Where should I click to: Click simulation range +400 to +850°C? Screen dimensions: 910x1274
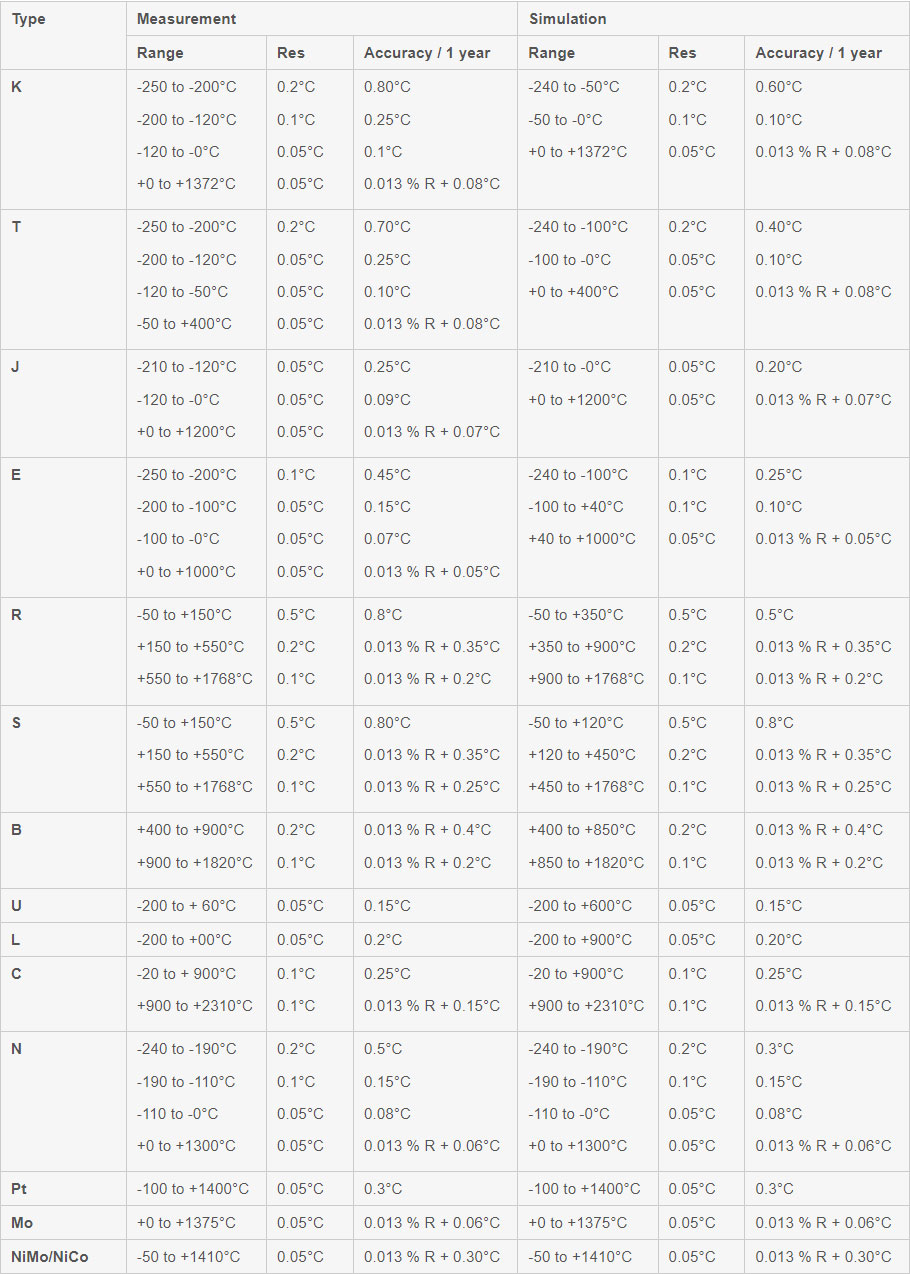[582, 829]
